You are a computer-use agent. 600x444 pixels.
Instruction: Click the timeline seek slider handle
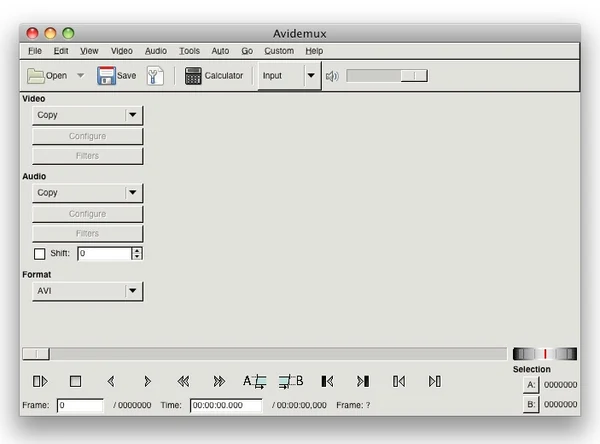(x=36, y=354)
